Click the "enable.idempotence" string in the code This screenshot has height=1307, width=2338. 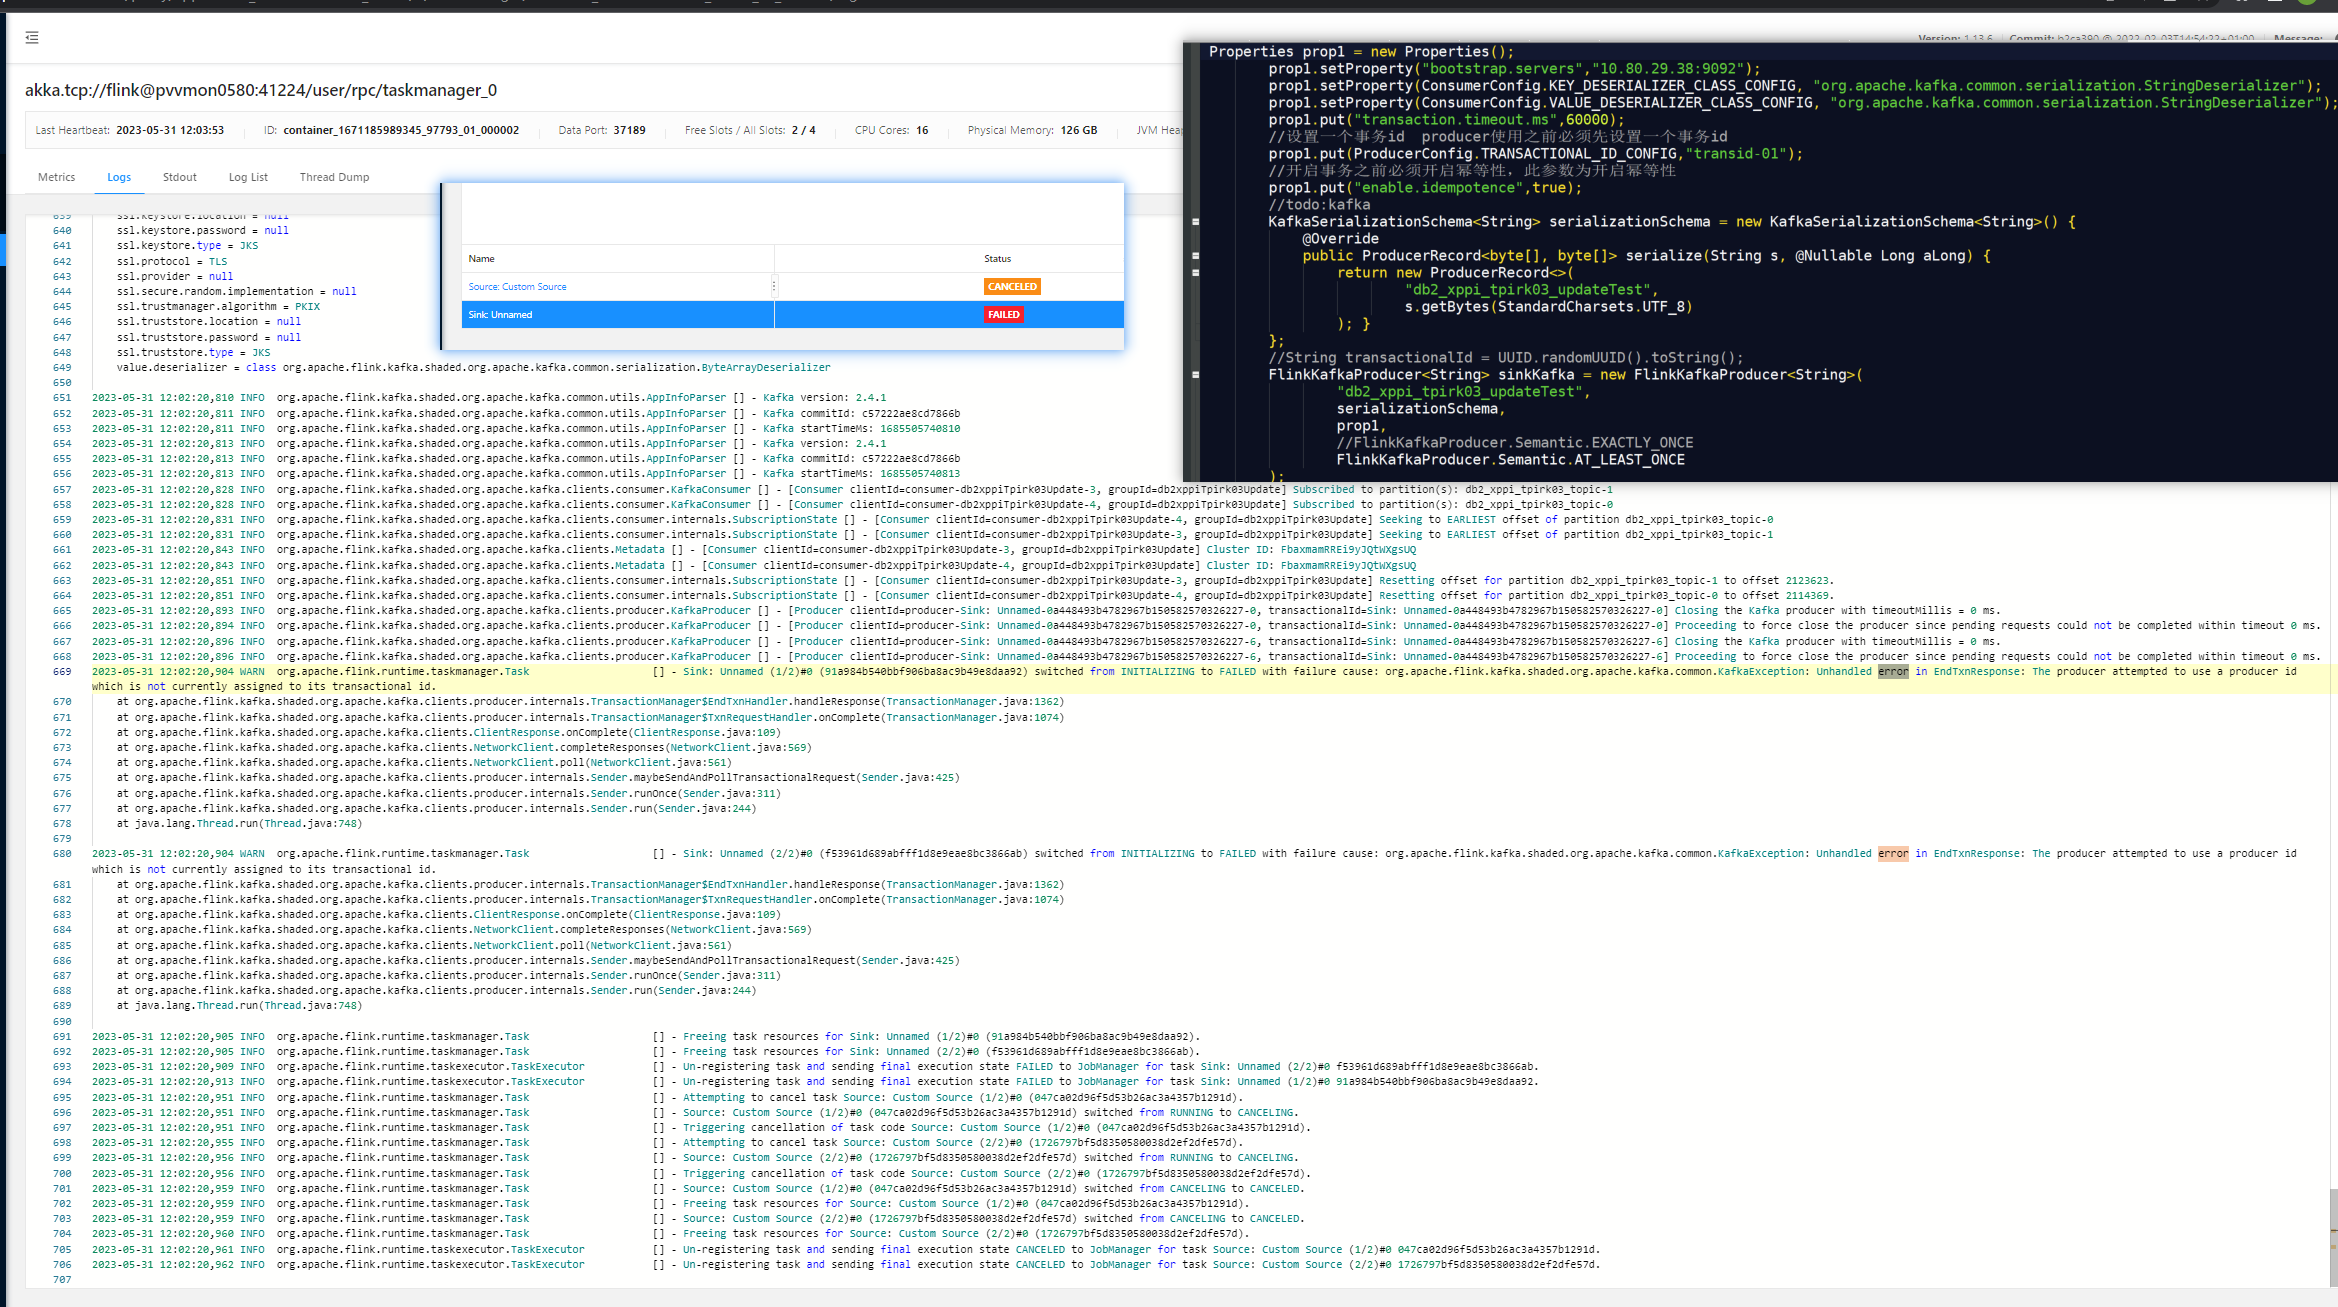click(x=1437, y=188)
